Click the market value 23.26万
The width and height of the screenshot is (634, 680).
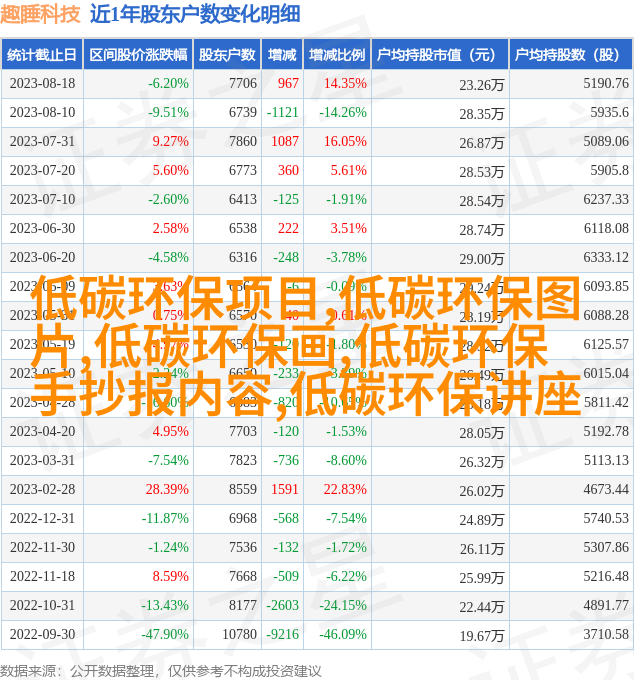481,85
